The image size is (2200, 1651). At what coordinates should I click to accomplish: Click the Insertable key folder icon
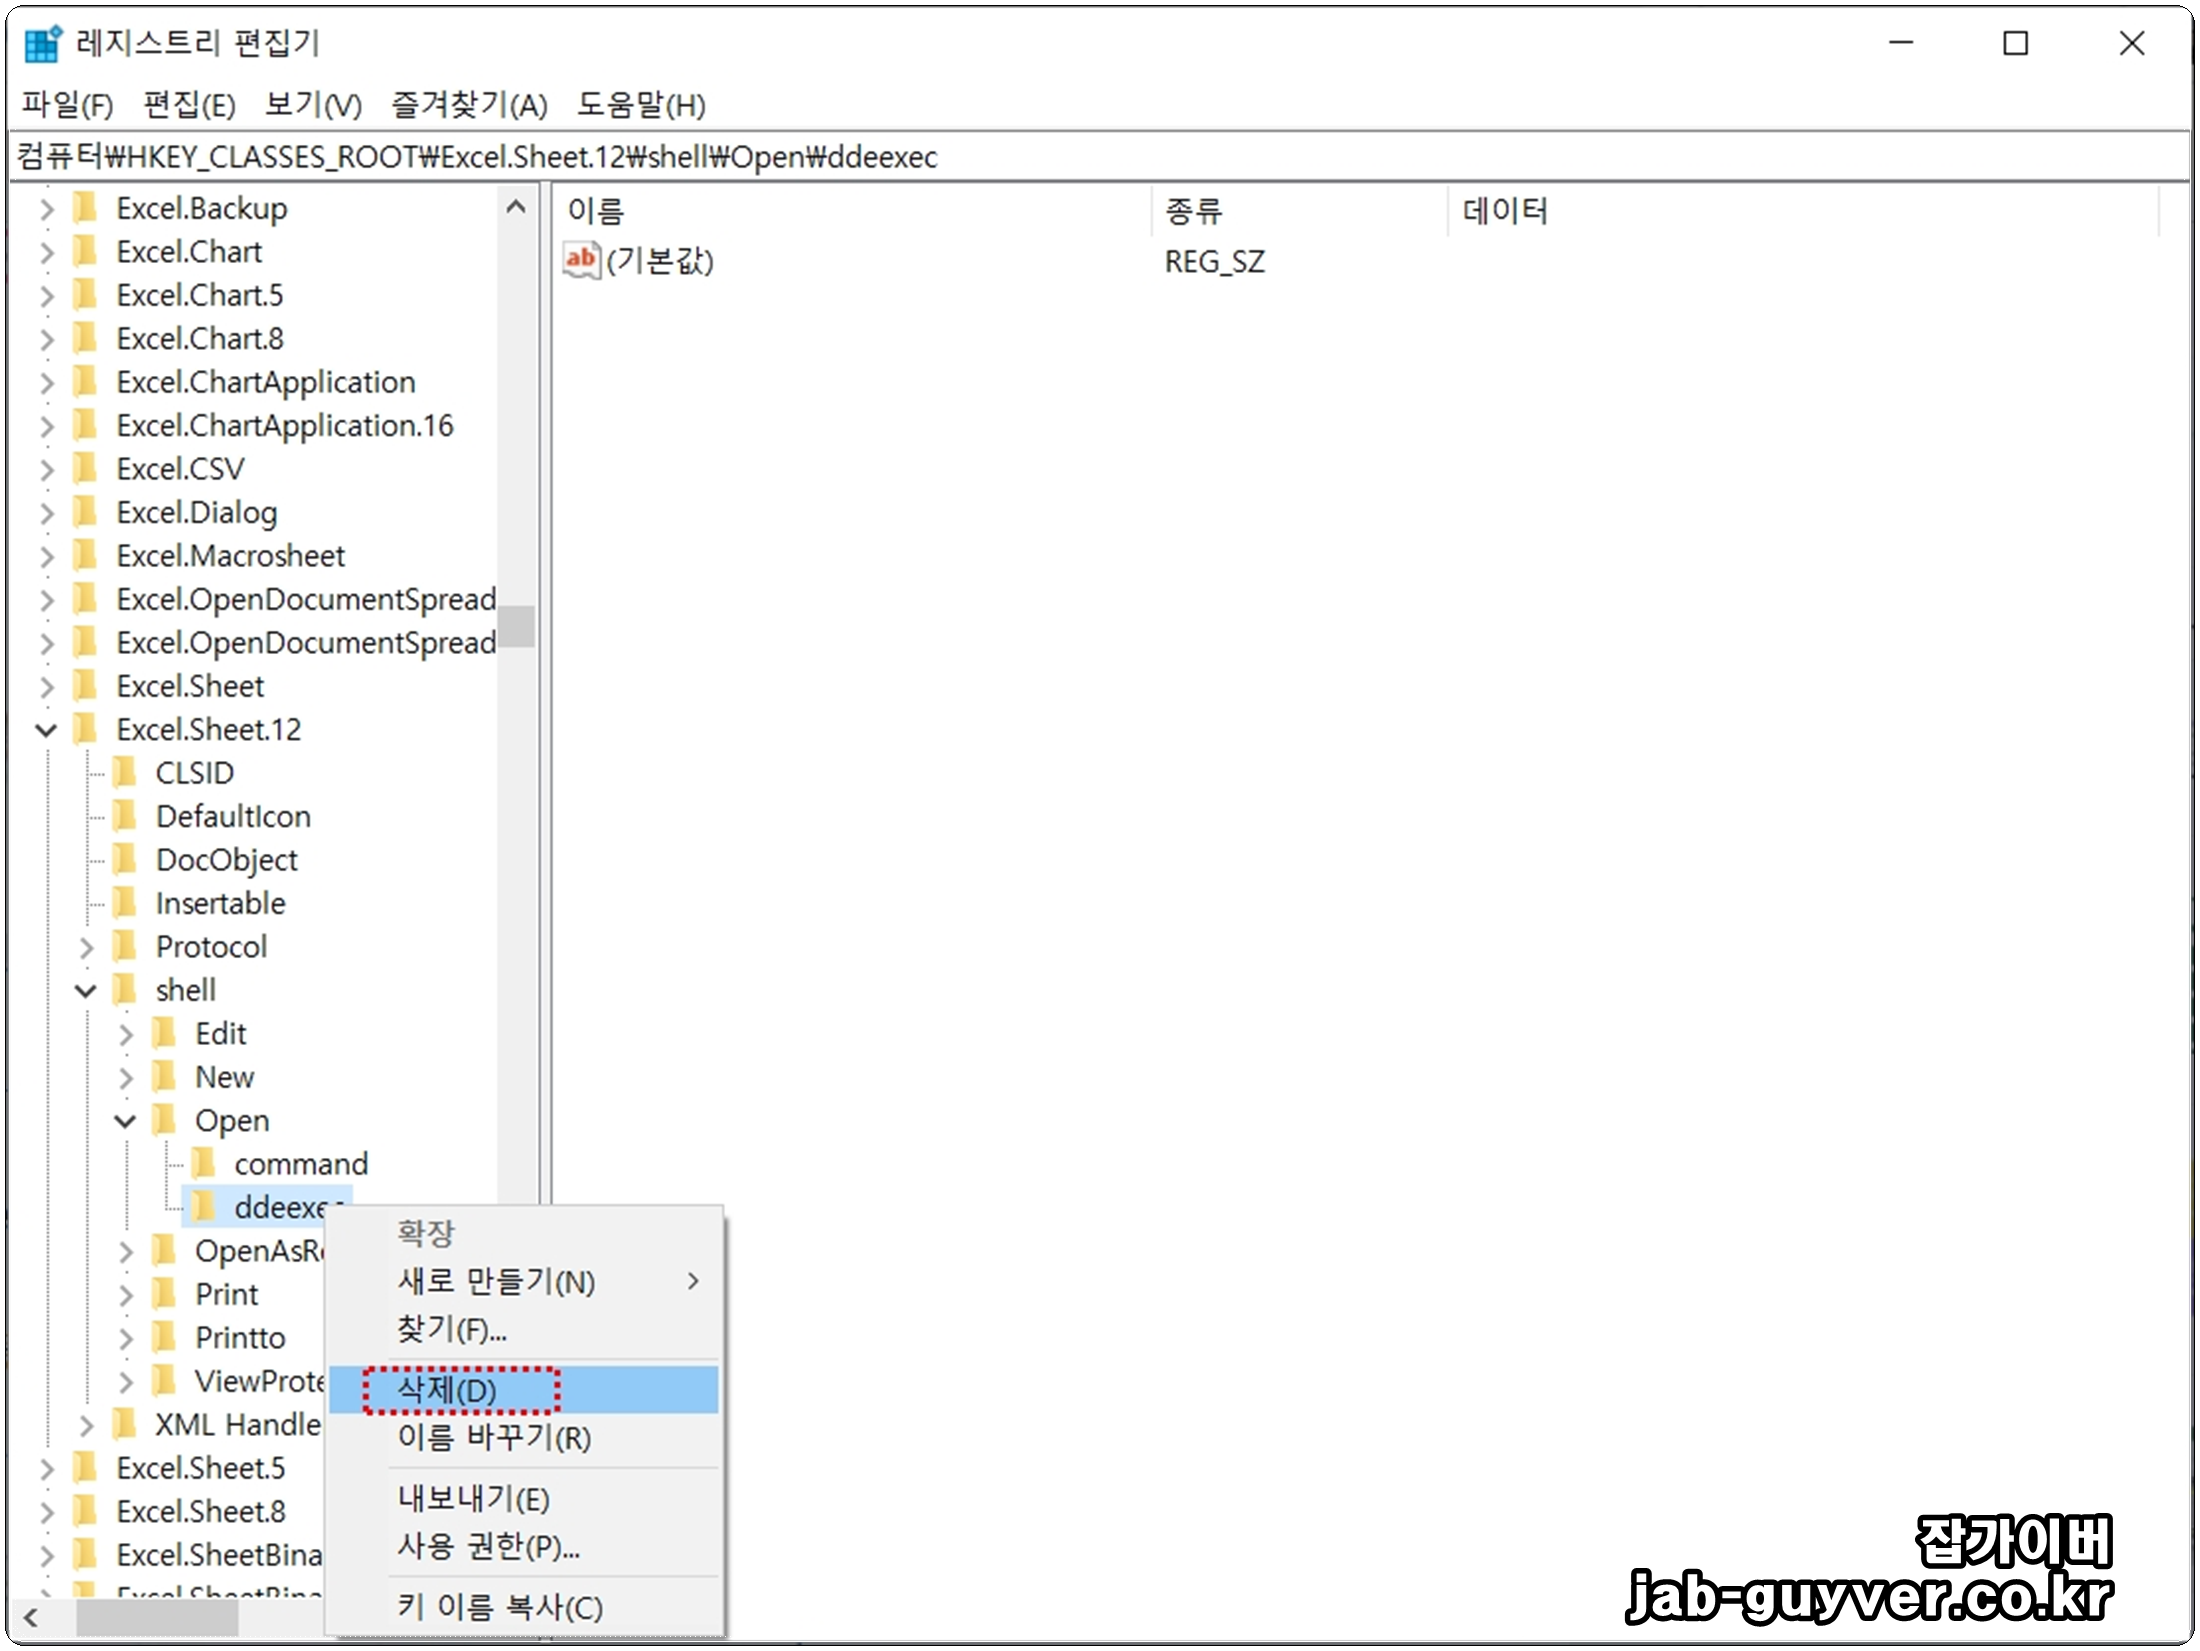[125, 903]
